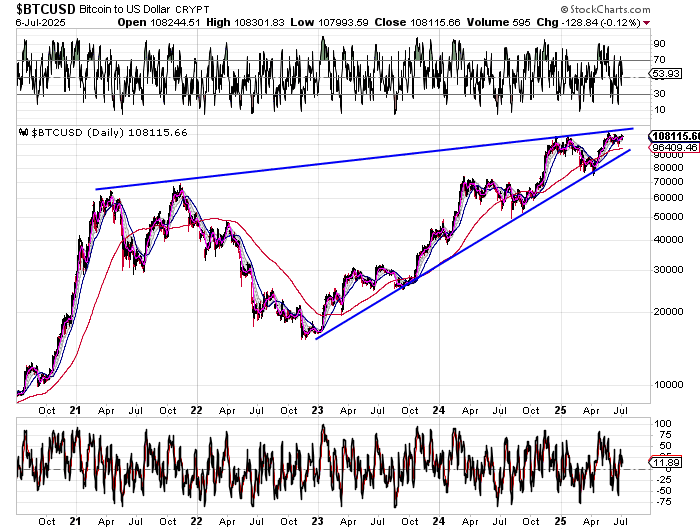Click the current price tag 108115.66
The width and height of the screenshot is (700, 530).
(673, 135)
